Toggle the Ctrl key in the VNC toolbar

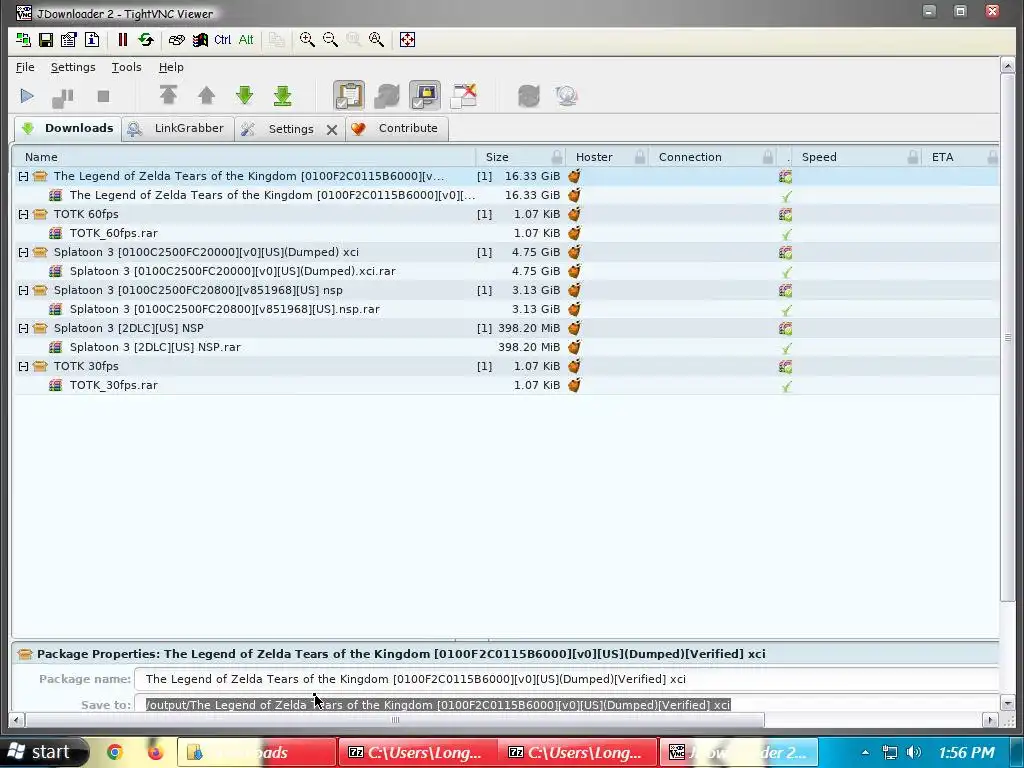click(223, 40)
